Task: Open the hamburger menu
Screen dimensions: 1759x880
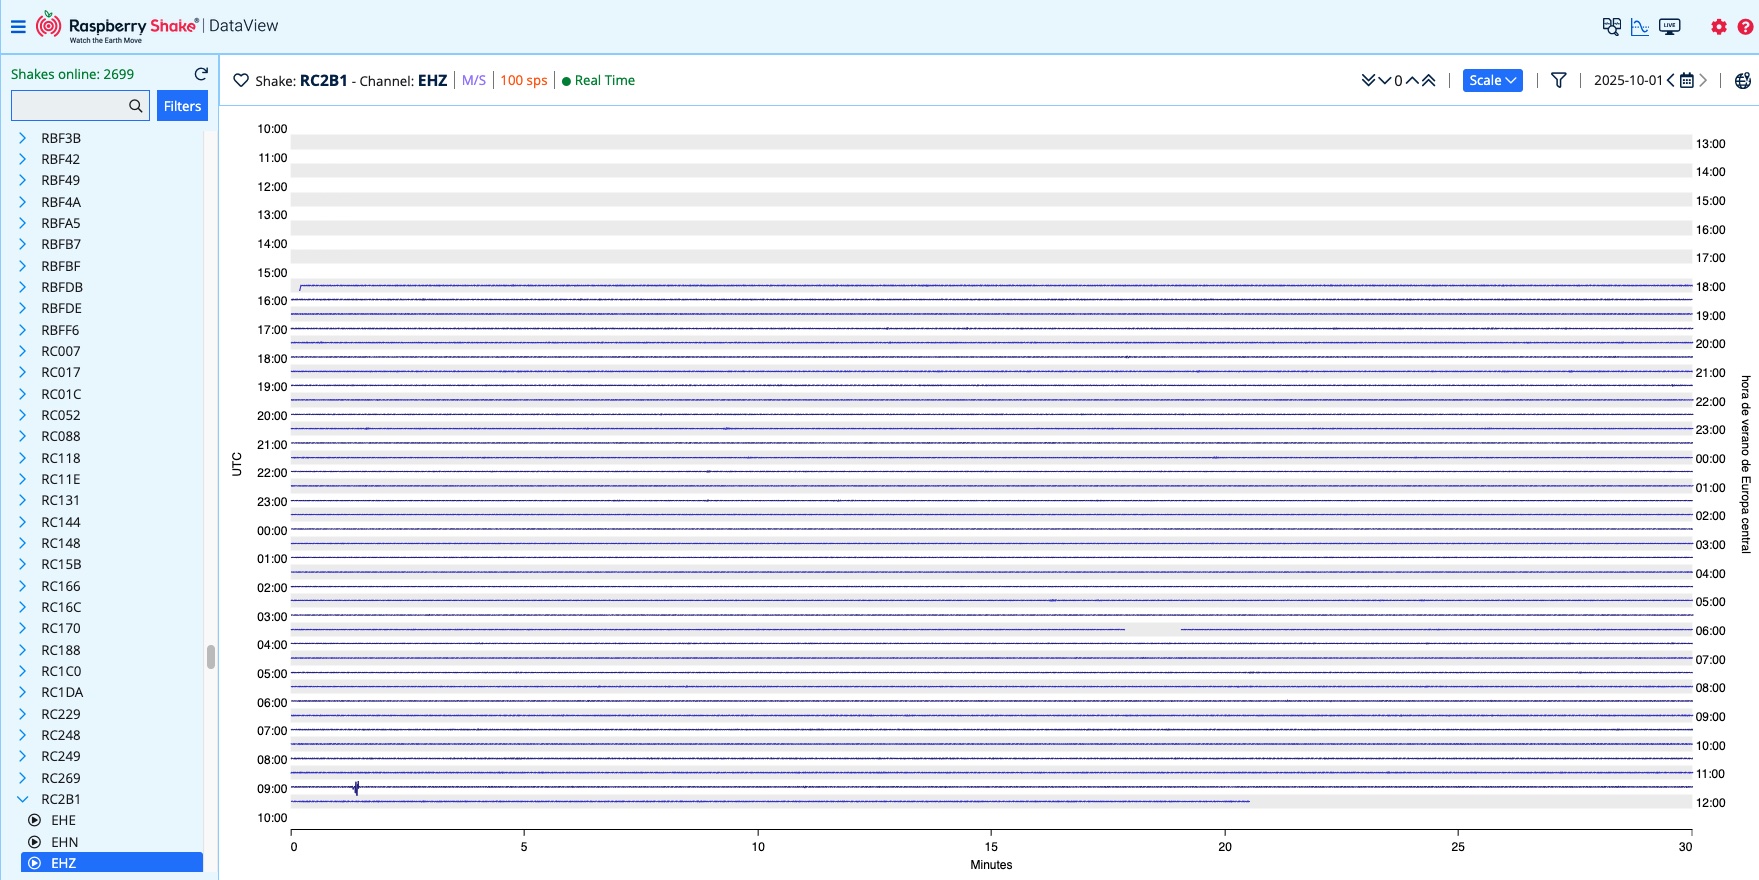Action: point(18,27)
